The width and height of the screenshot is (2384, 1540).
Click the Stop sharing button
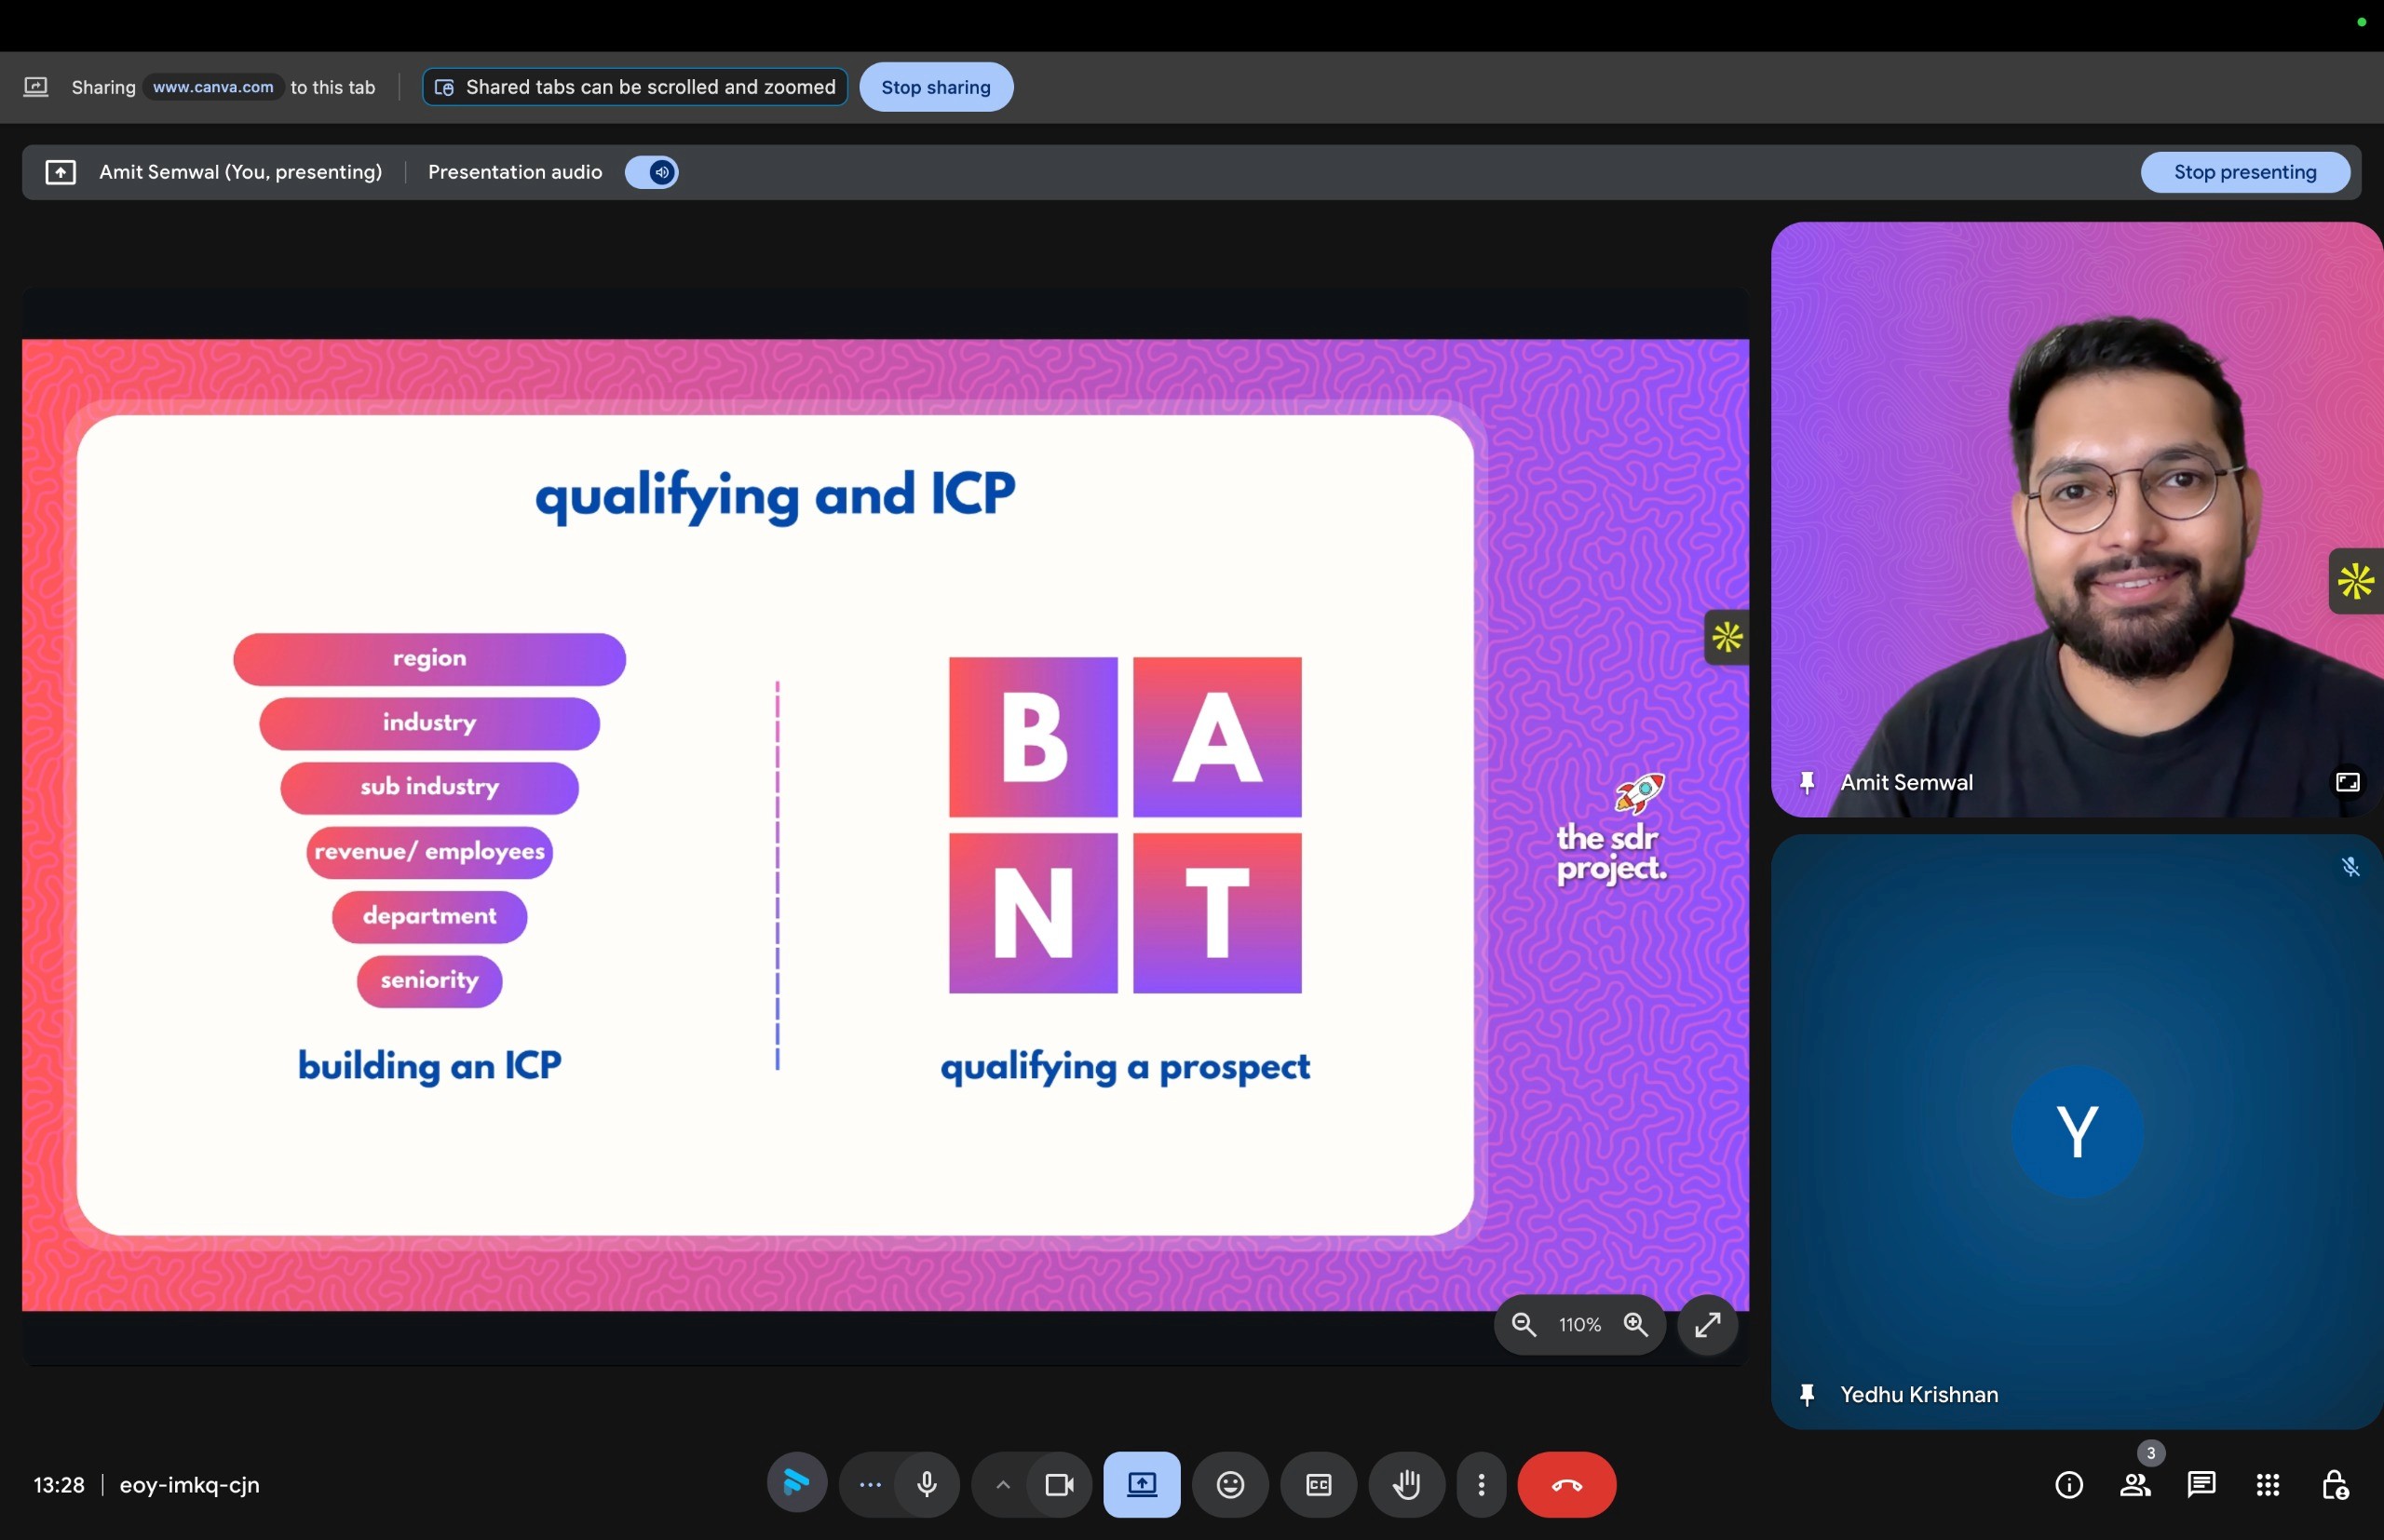click(x=935, y=87)
